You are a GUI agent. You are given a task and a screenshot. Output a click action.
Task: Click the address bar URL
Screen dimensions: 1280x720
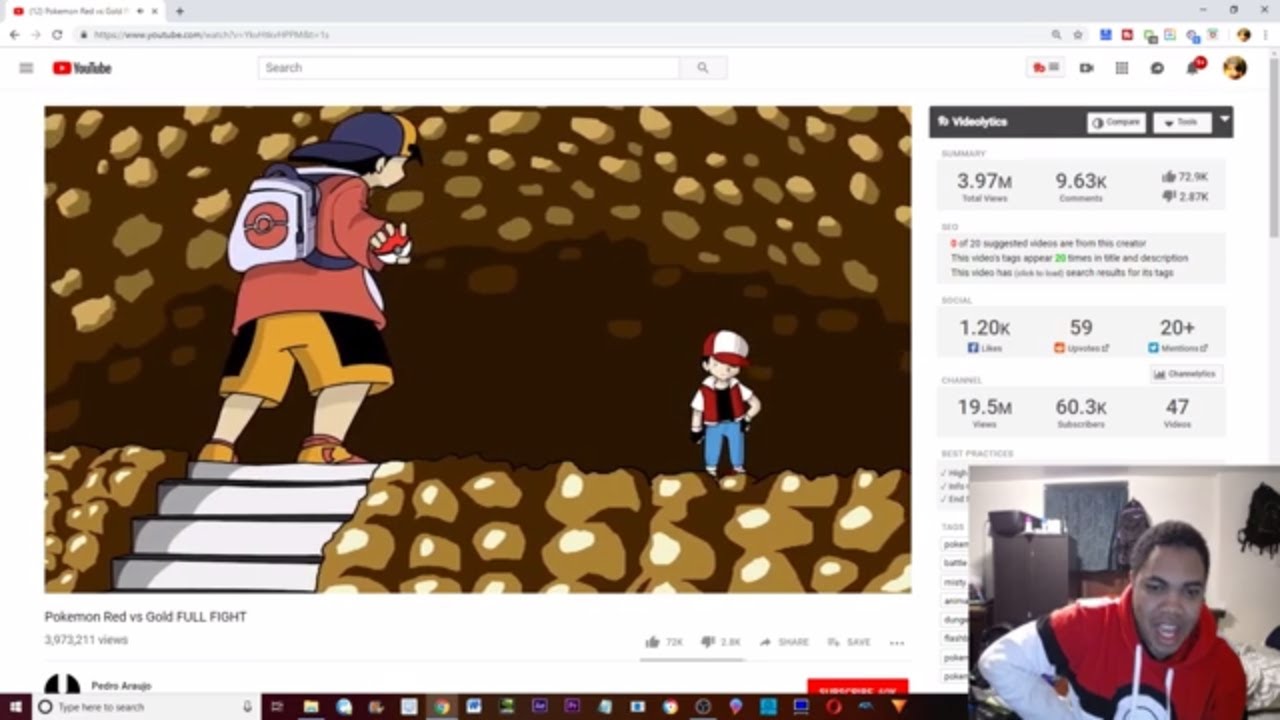212,35
